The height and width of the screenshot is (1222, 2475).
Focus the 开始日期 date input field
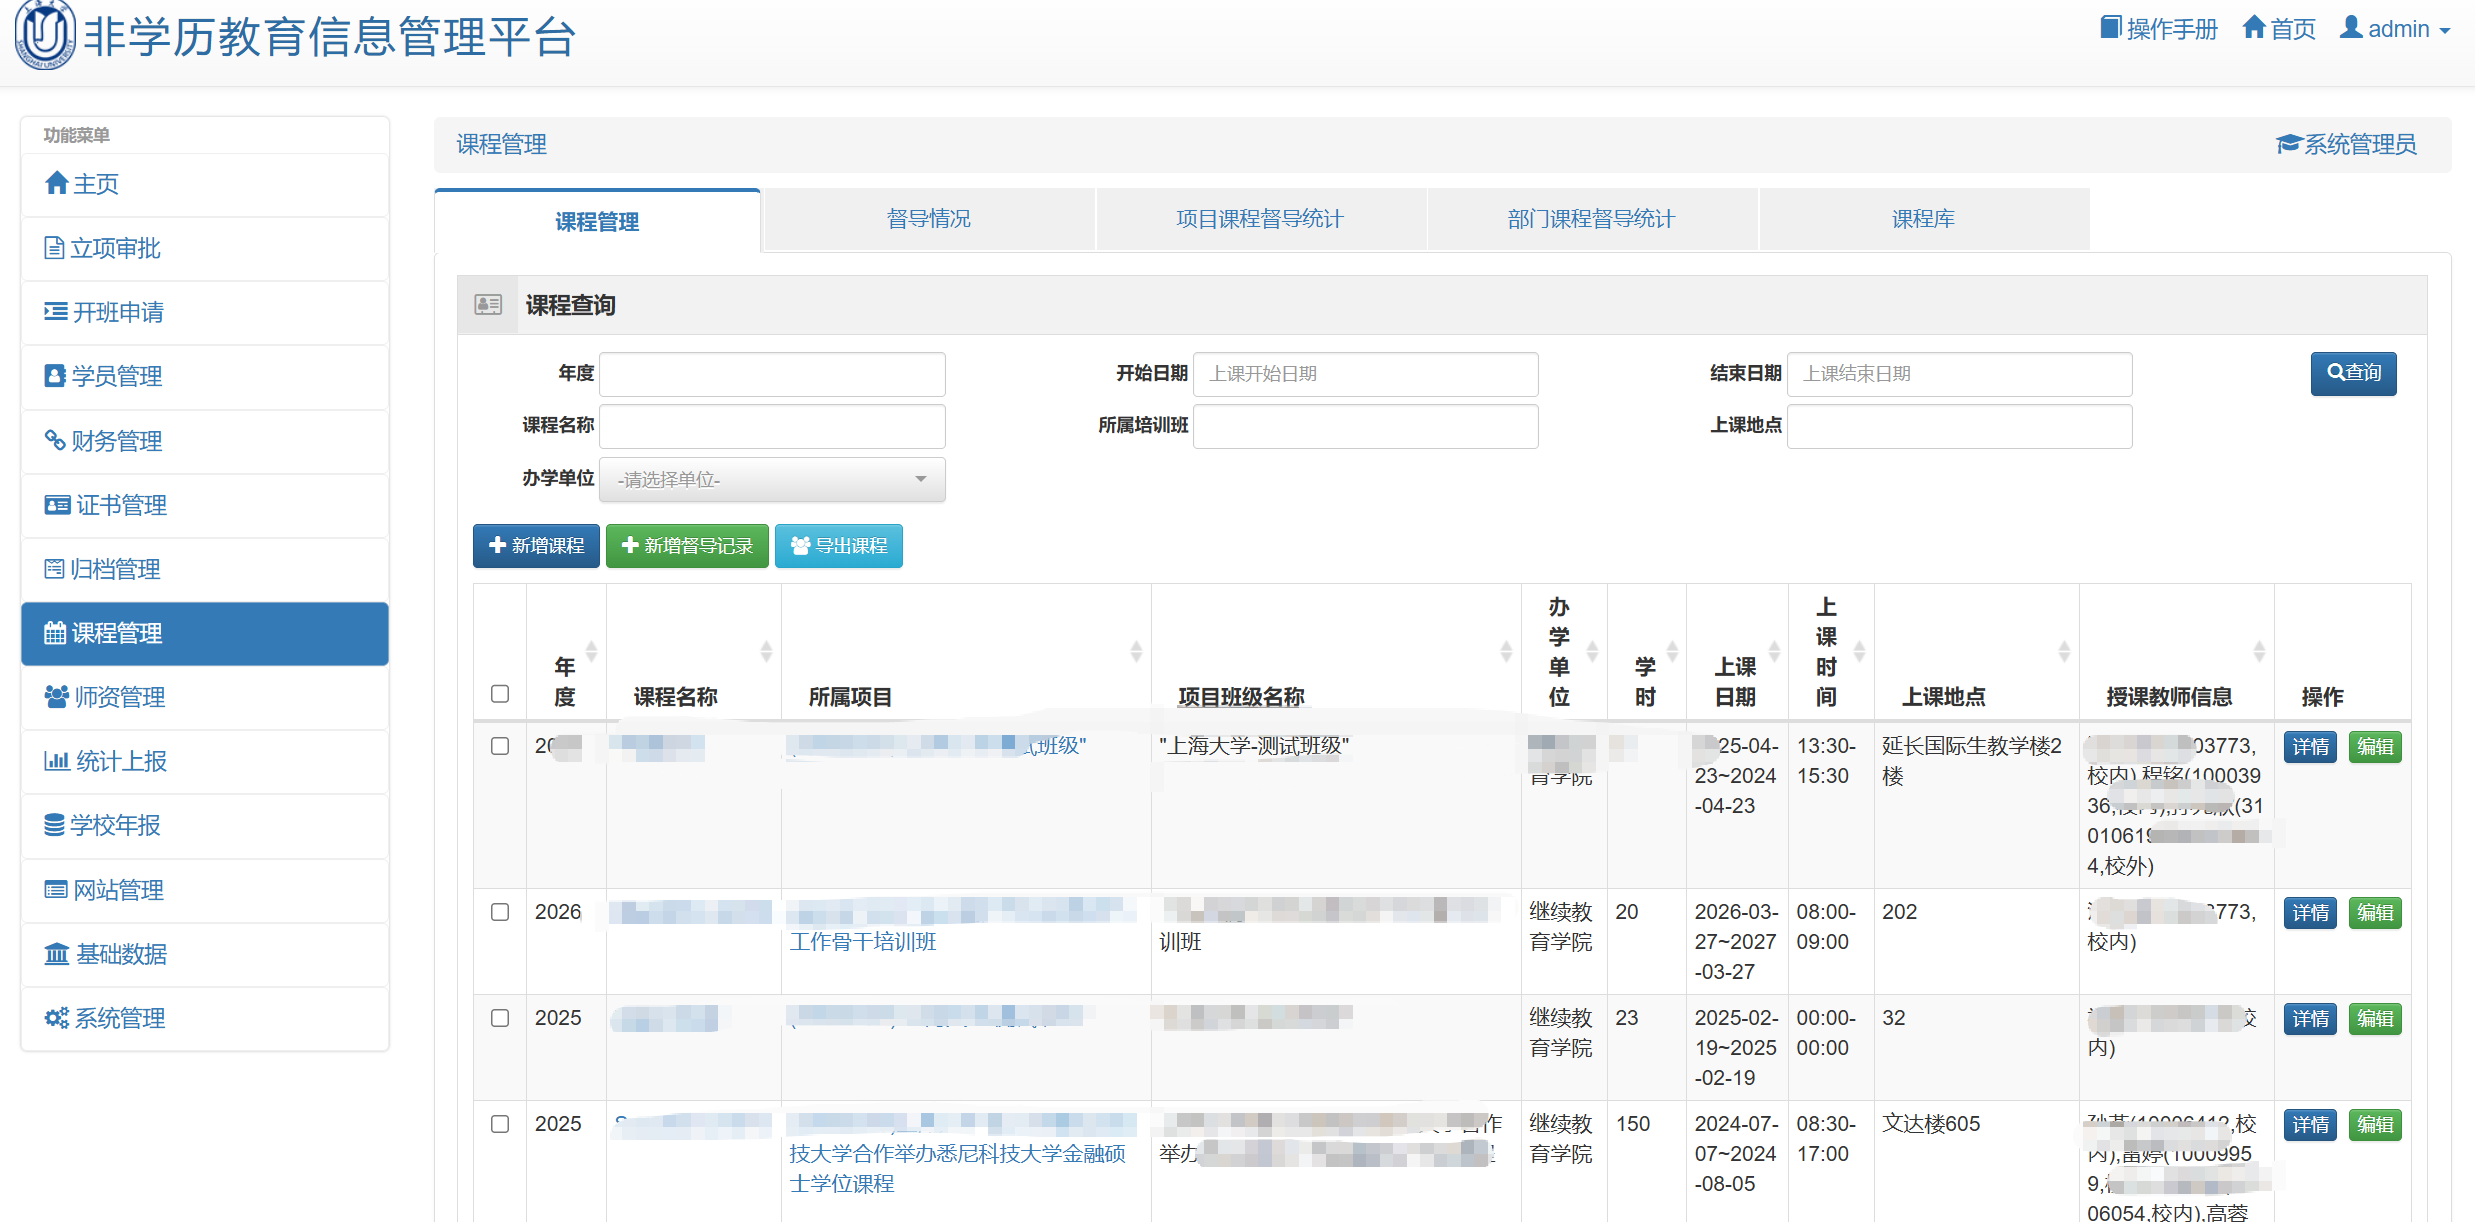click(1365, 374)
